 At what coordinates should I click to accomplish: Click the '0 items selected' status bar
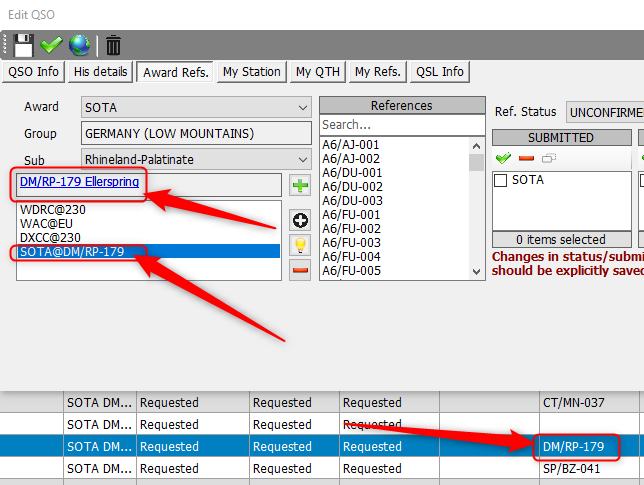[x=561, y=239]
